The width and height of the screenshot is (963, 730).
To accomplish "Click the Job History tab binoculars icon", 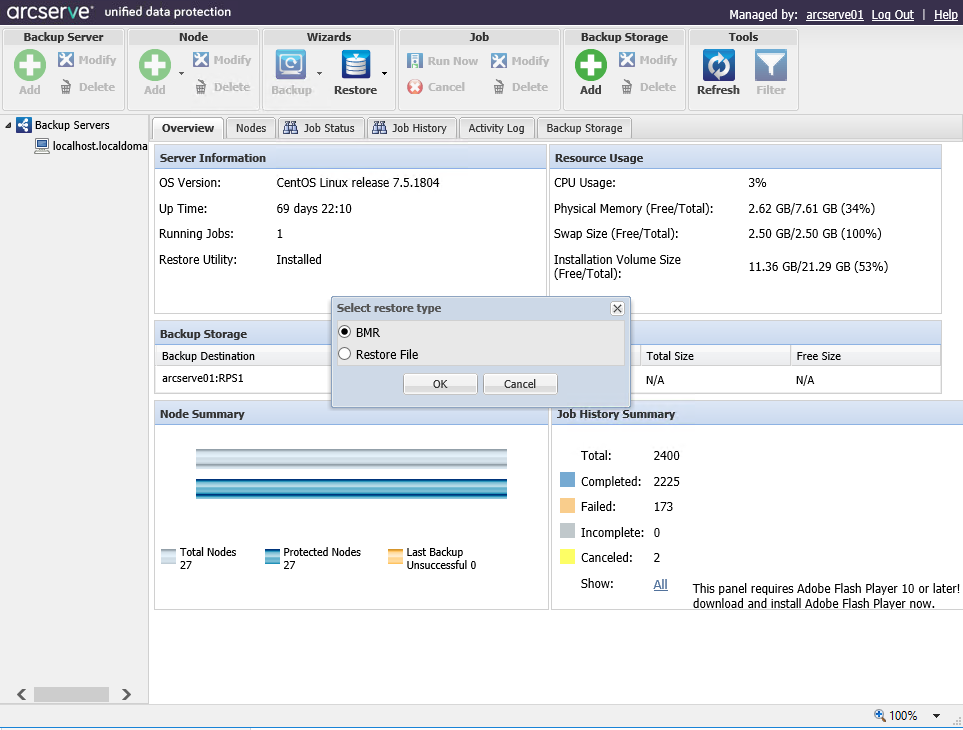I will tap(380, 128).
